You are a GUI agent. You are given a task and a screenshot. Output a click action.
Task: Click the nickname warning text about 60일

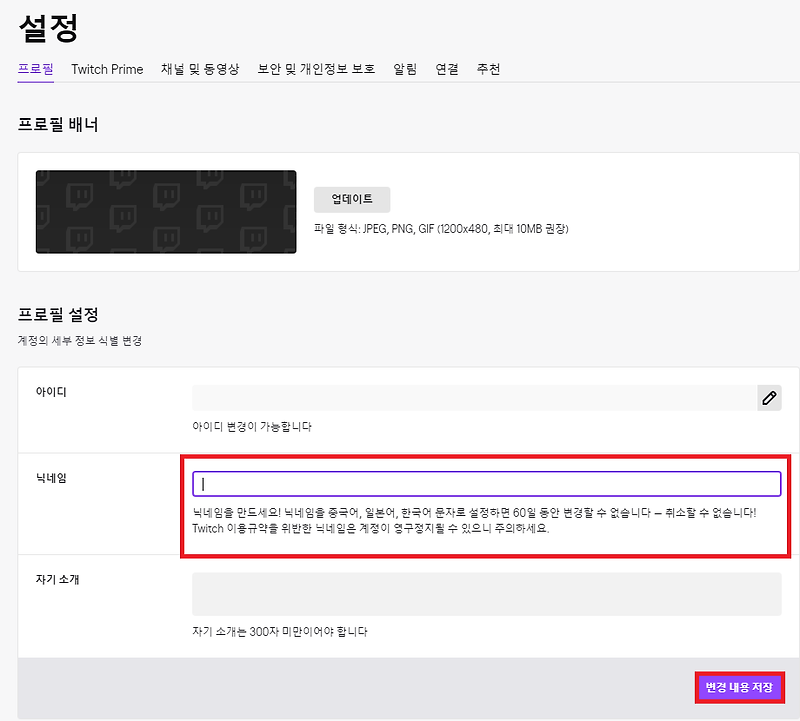[474, 520]
